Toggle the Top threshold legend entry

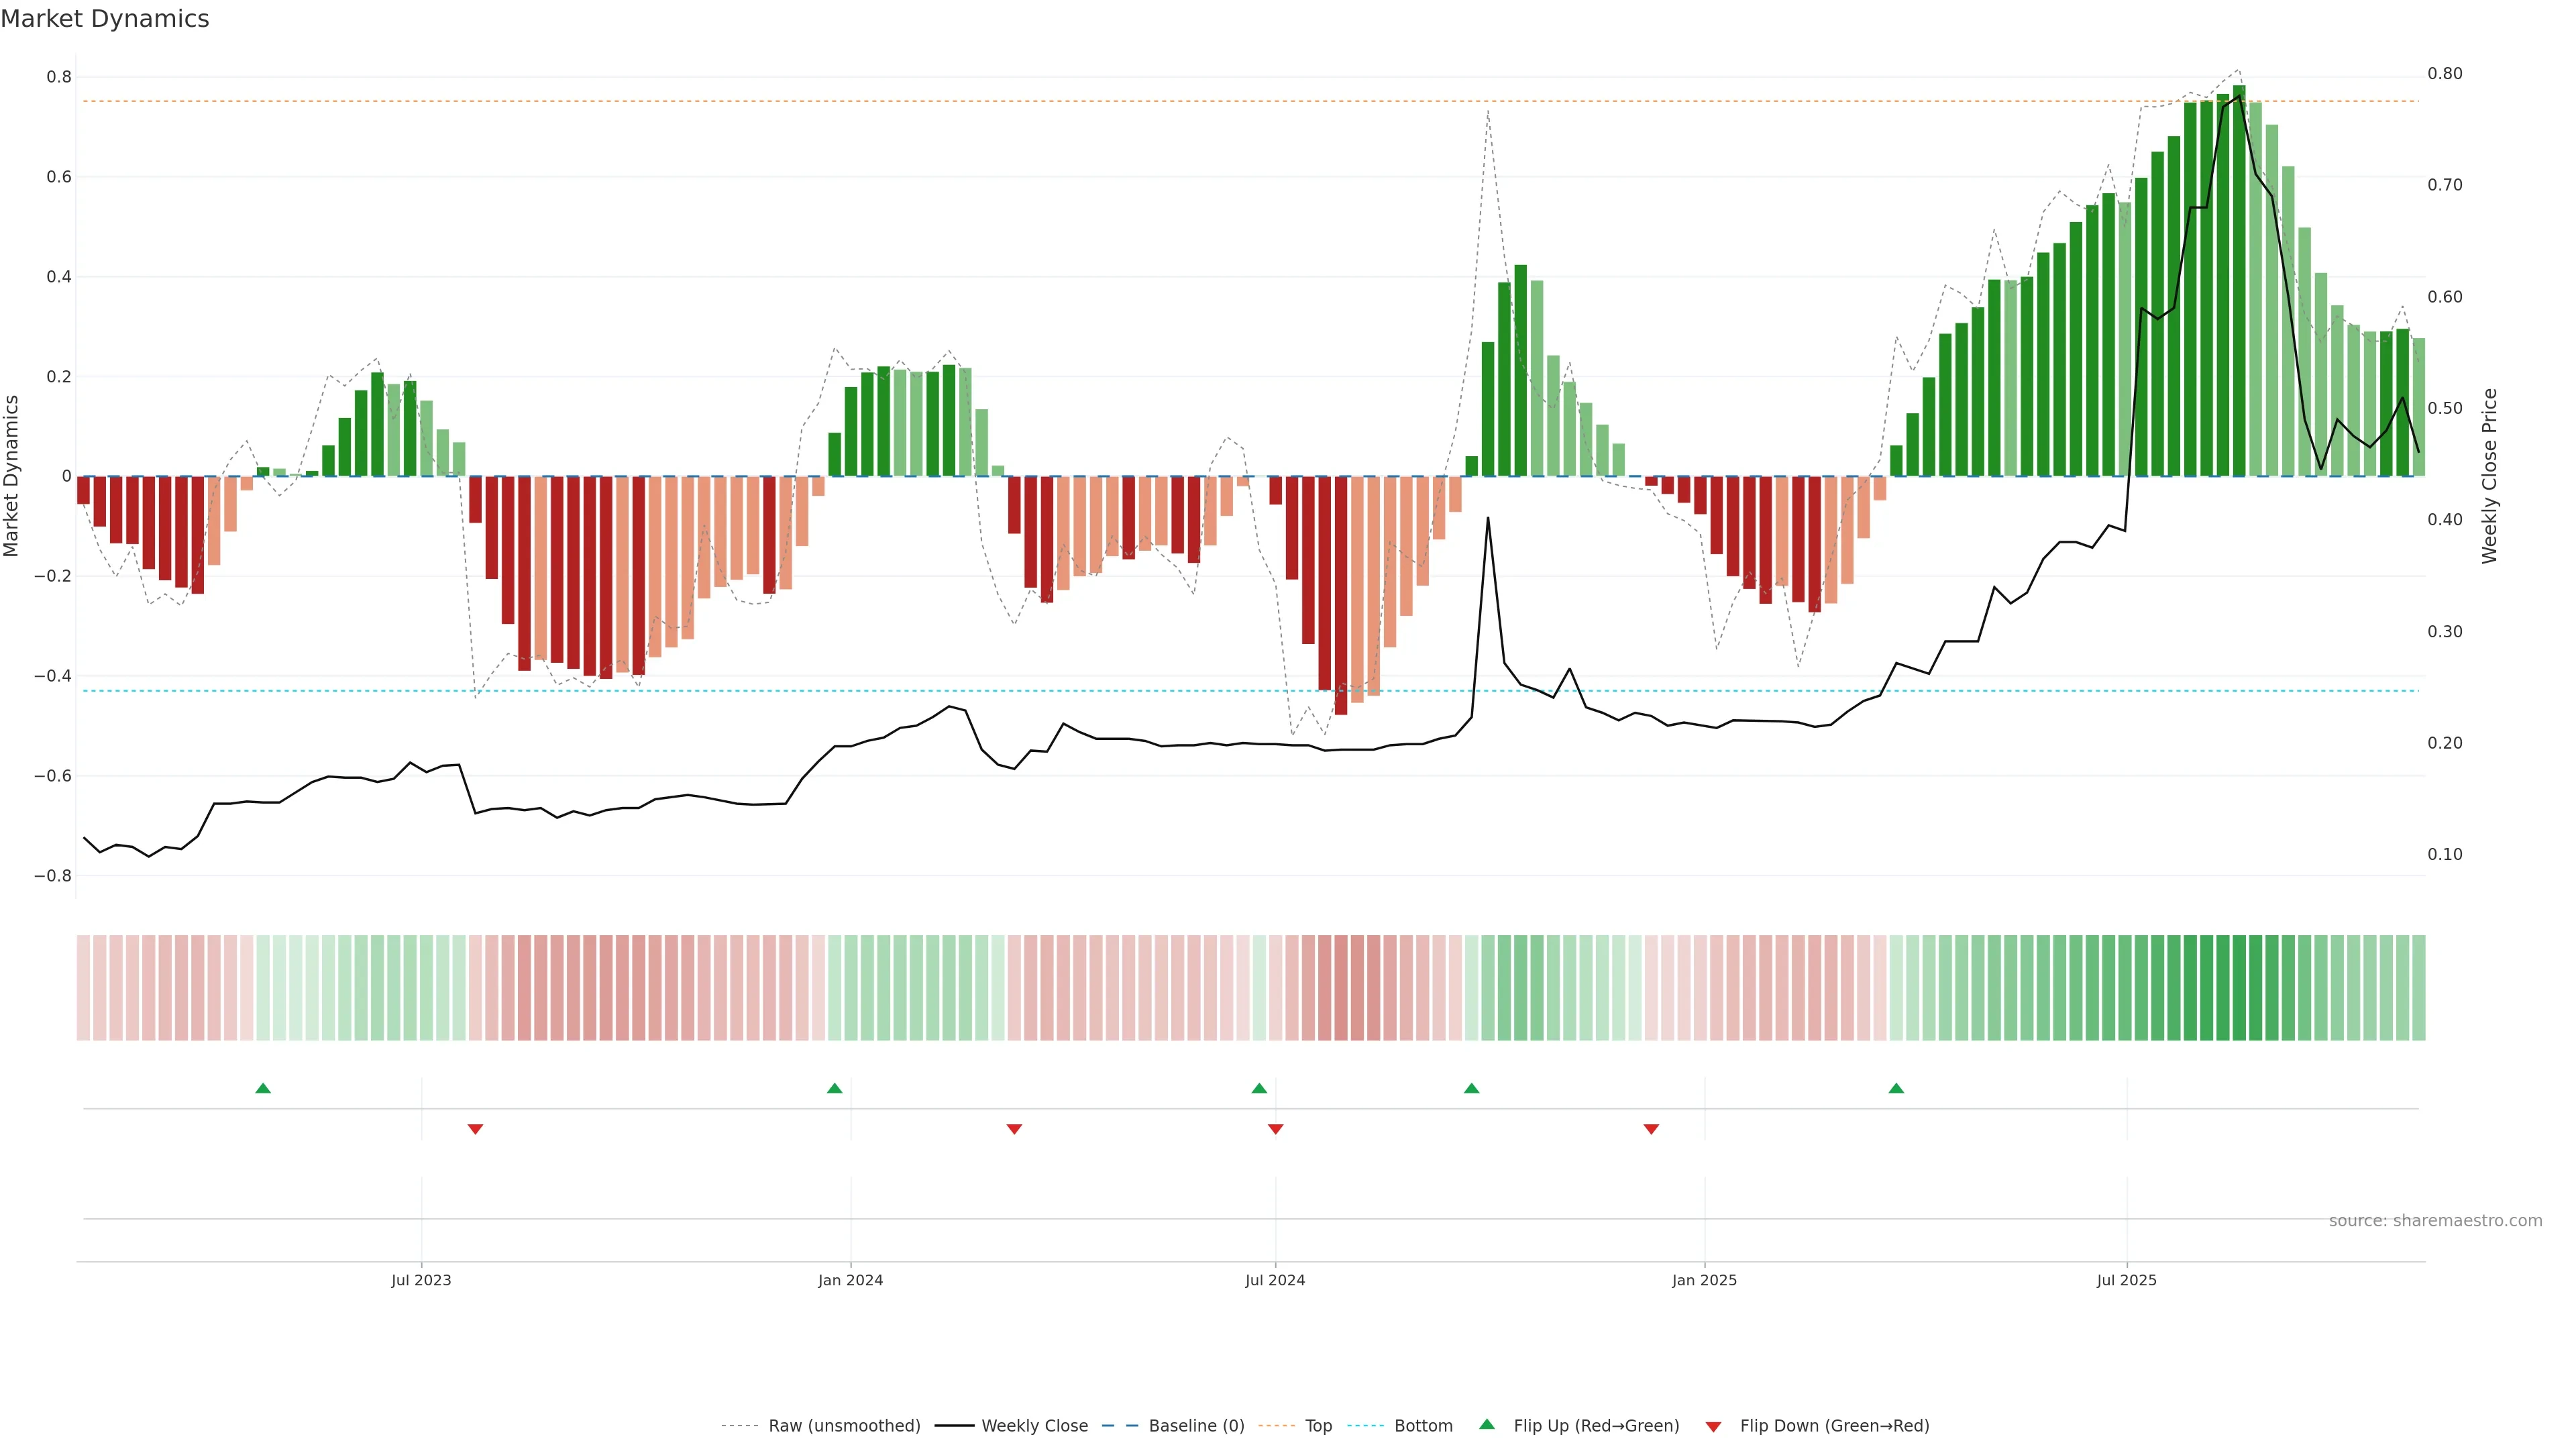(1318, 1426)
